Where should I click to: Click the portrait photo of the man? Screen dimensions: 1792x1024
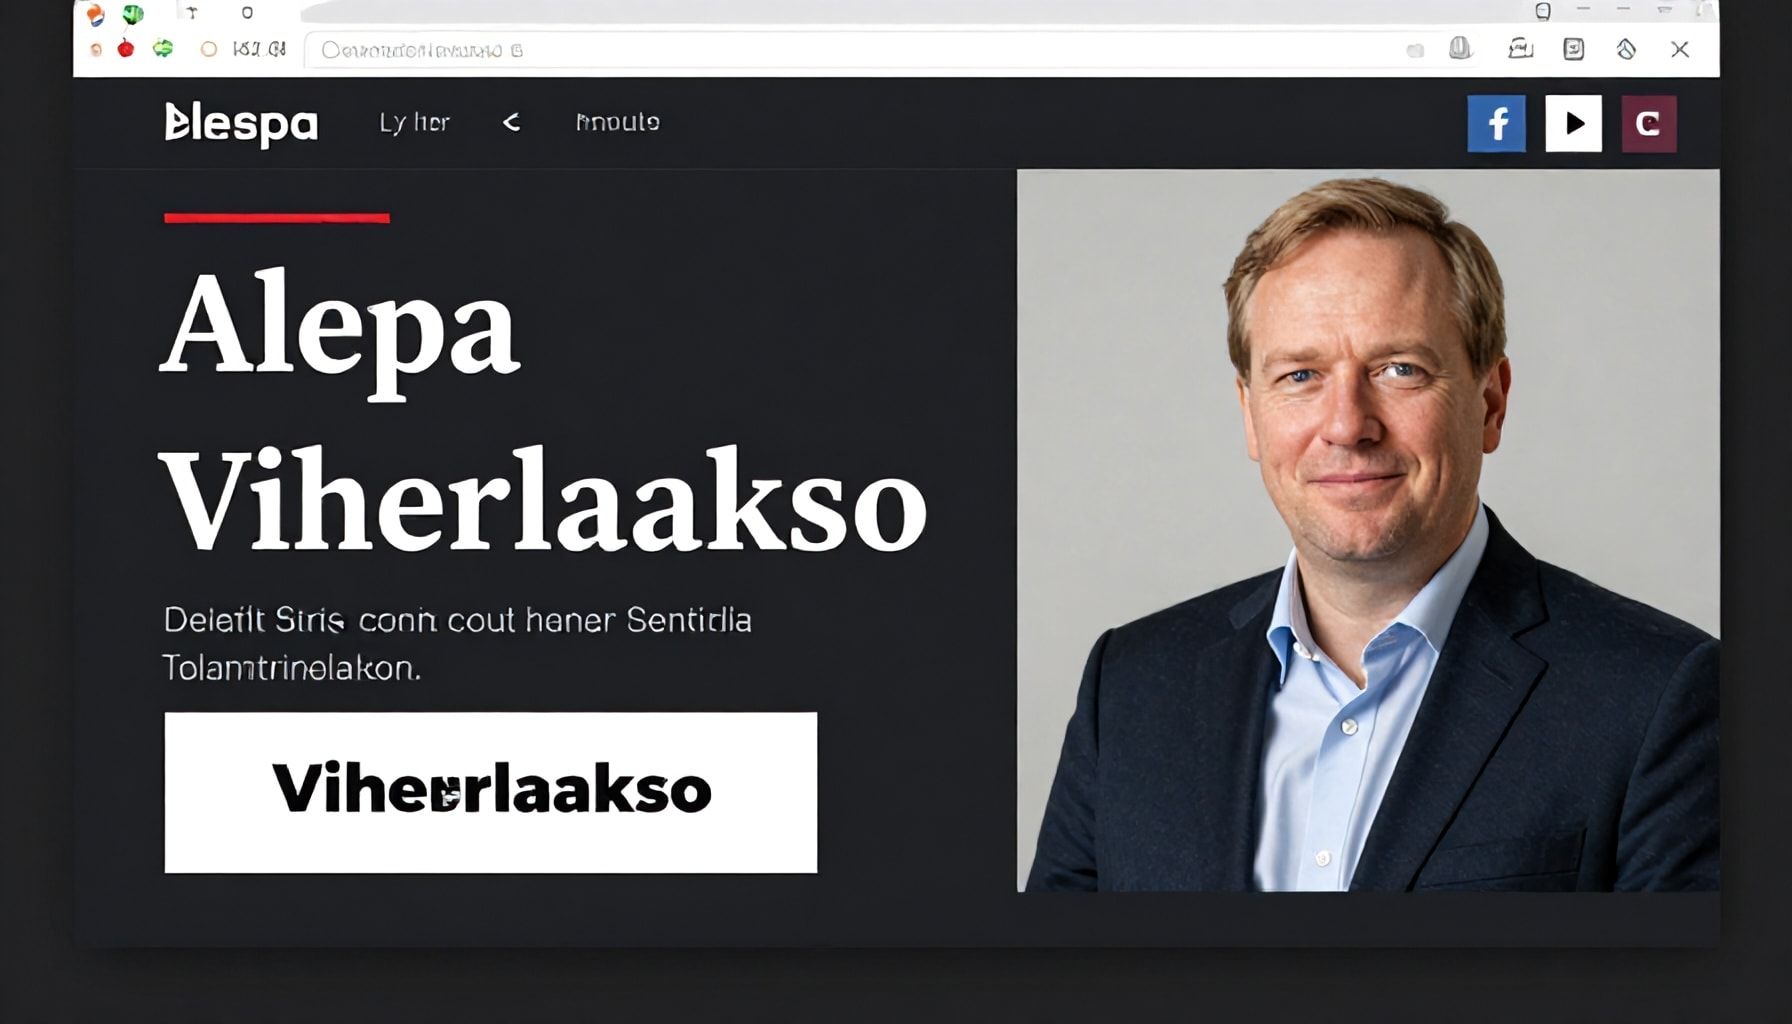tap(1368, 530)
